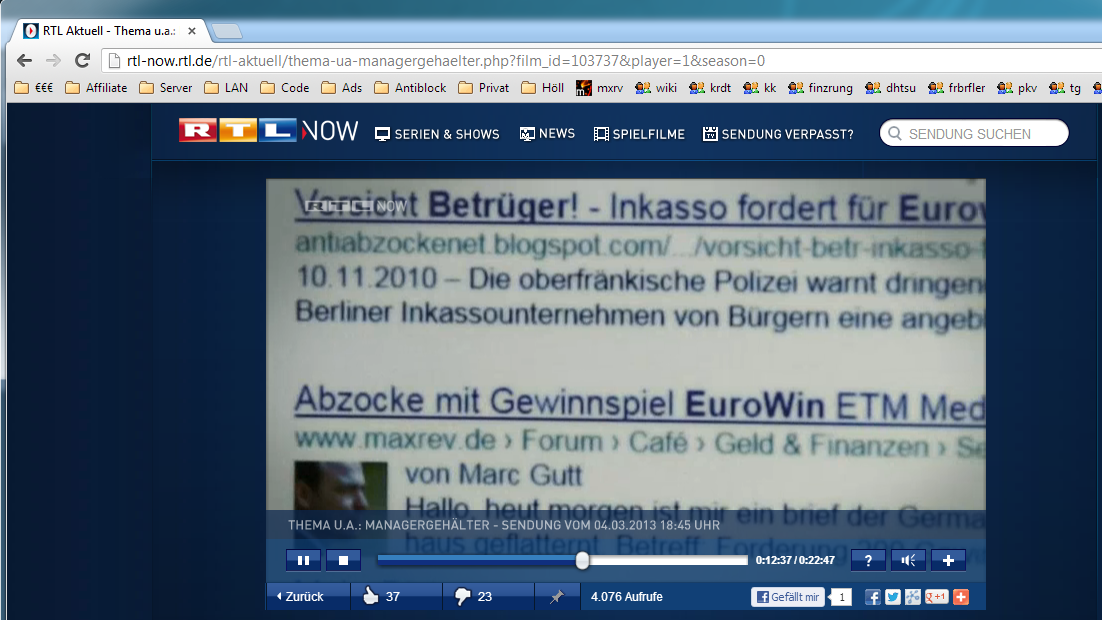Viewport: 1102px width, 620px height.
Task: Open the Spielfilme section
Action: pos(639,134)
